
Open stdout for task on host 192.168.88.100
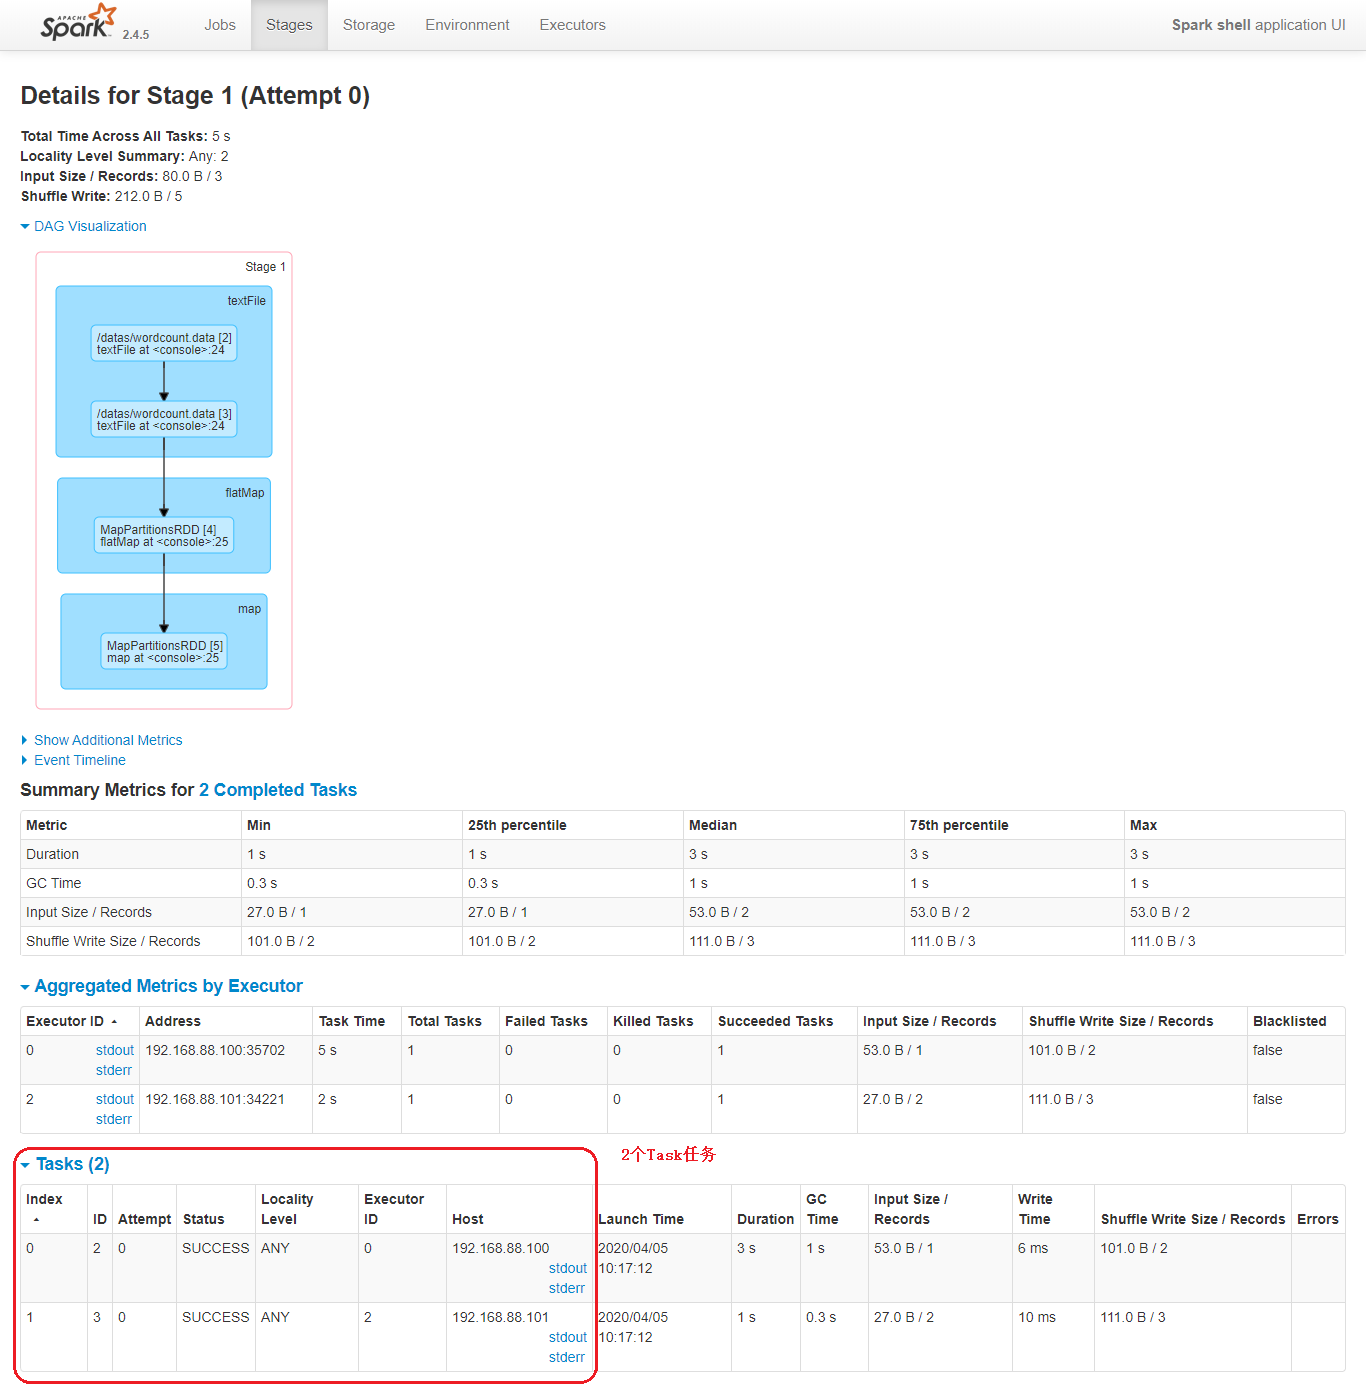pyautogui.click(x=568, y=1268)
